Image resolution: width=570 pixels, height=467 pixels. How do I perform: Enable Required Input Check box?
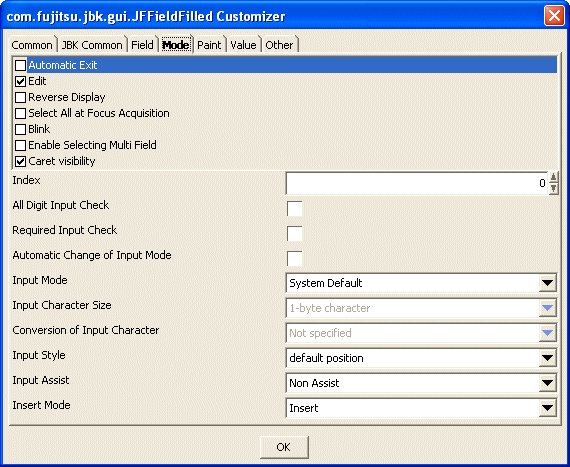pyautogui.click(x=294, y=234)
